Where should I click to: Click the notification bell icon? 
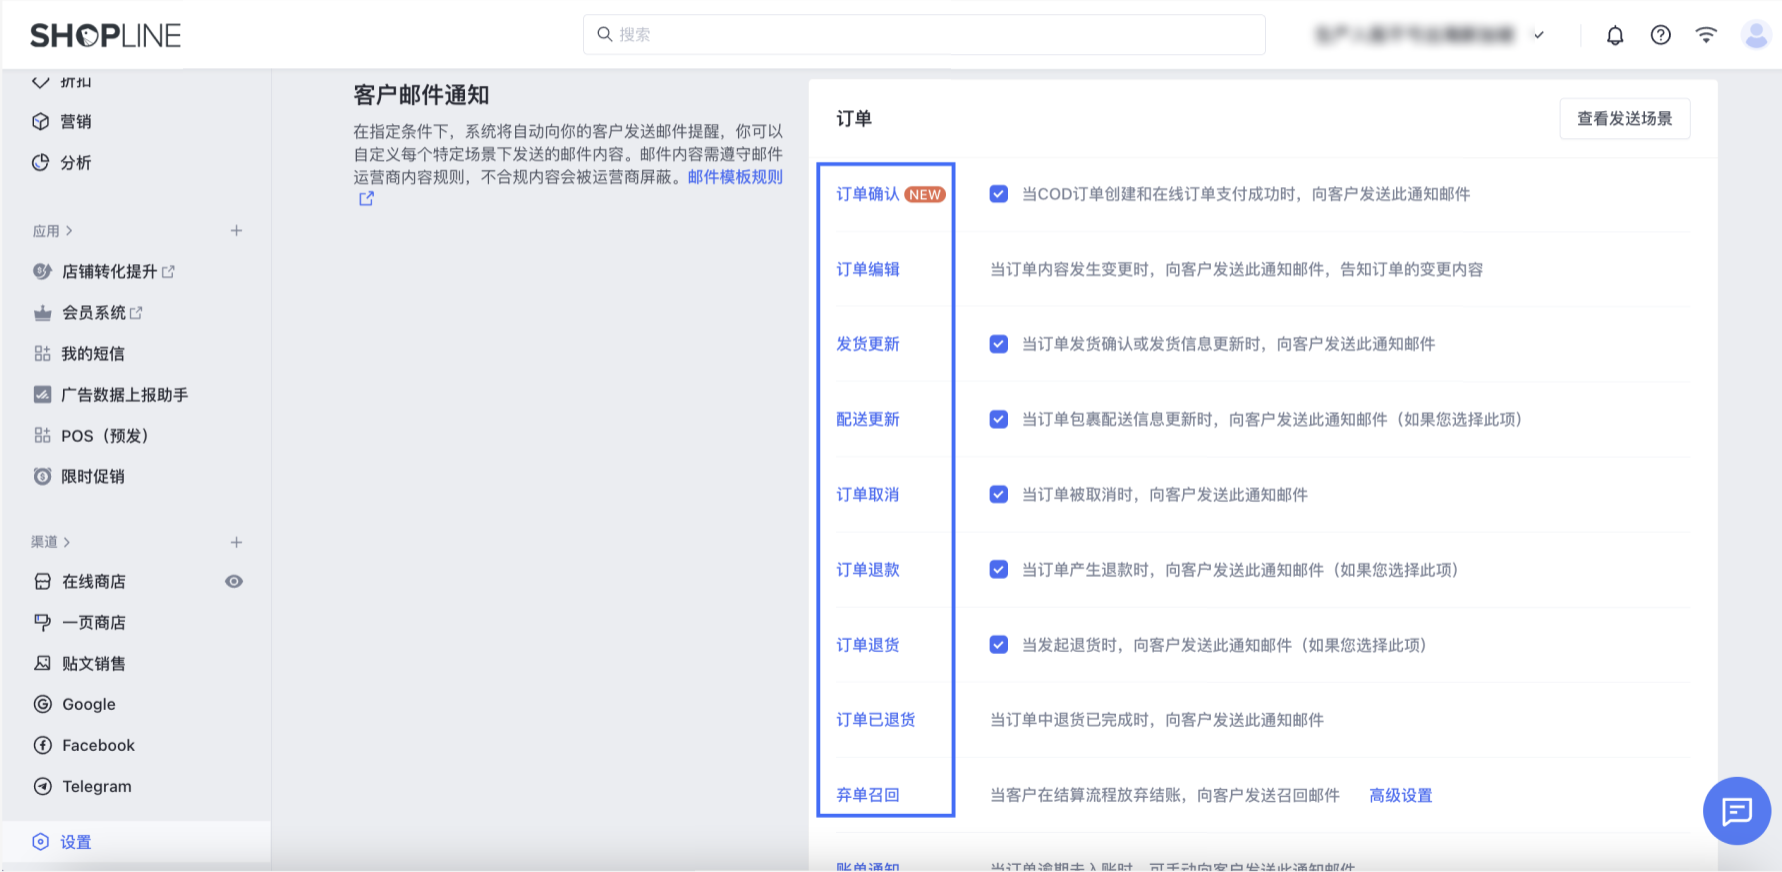tap(1615, 36)
